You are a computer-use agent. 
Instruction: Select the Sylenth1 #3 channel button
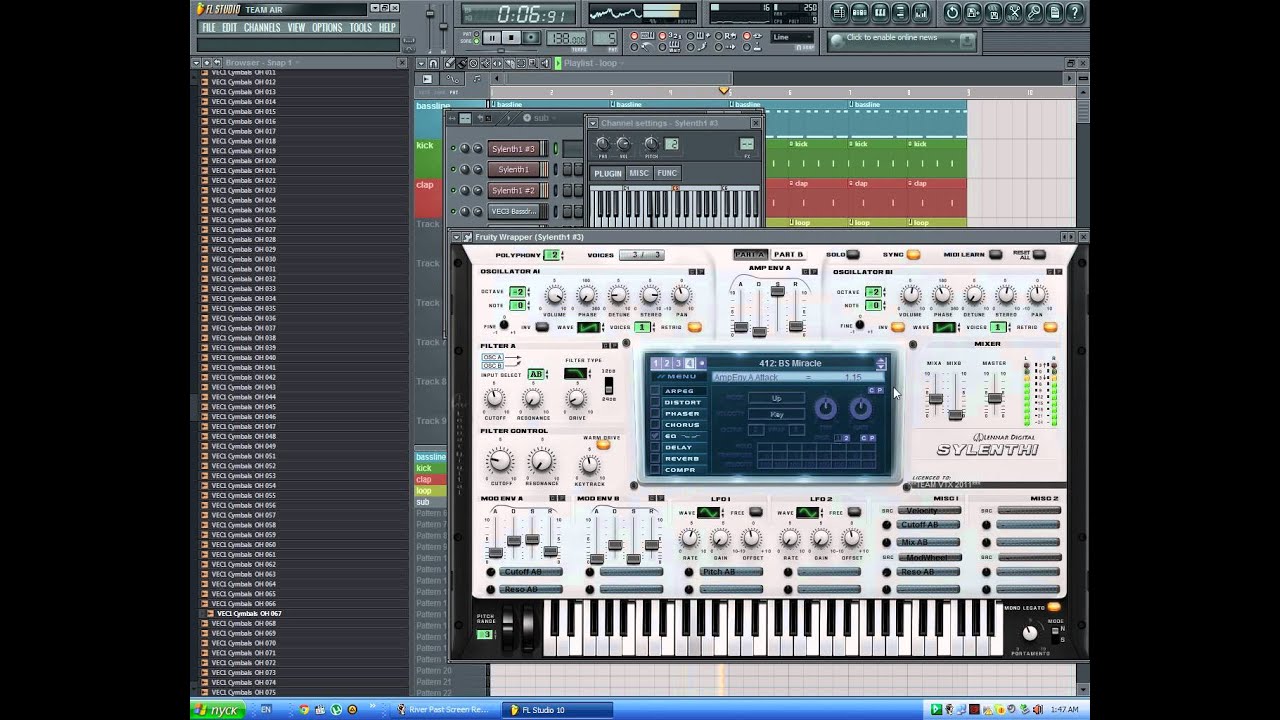(515, 149)
